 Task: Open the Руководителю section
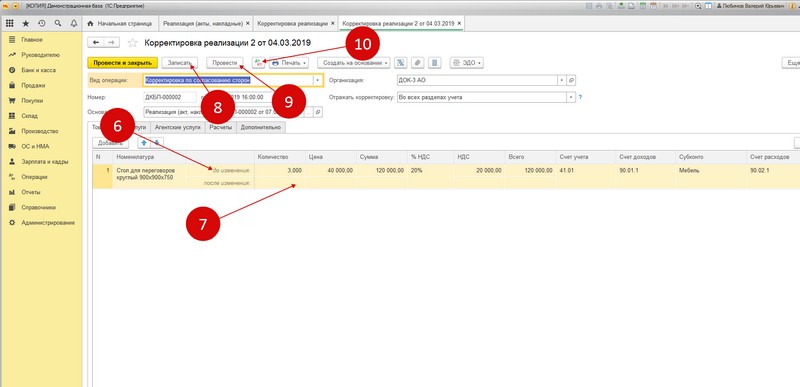pos(40,55)
